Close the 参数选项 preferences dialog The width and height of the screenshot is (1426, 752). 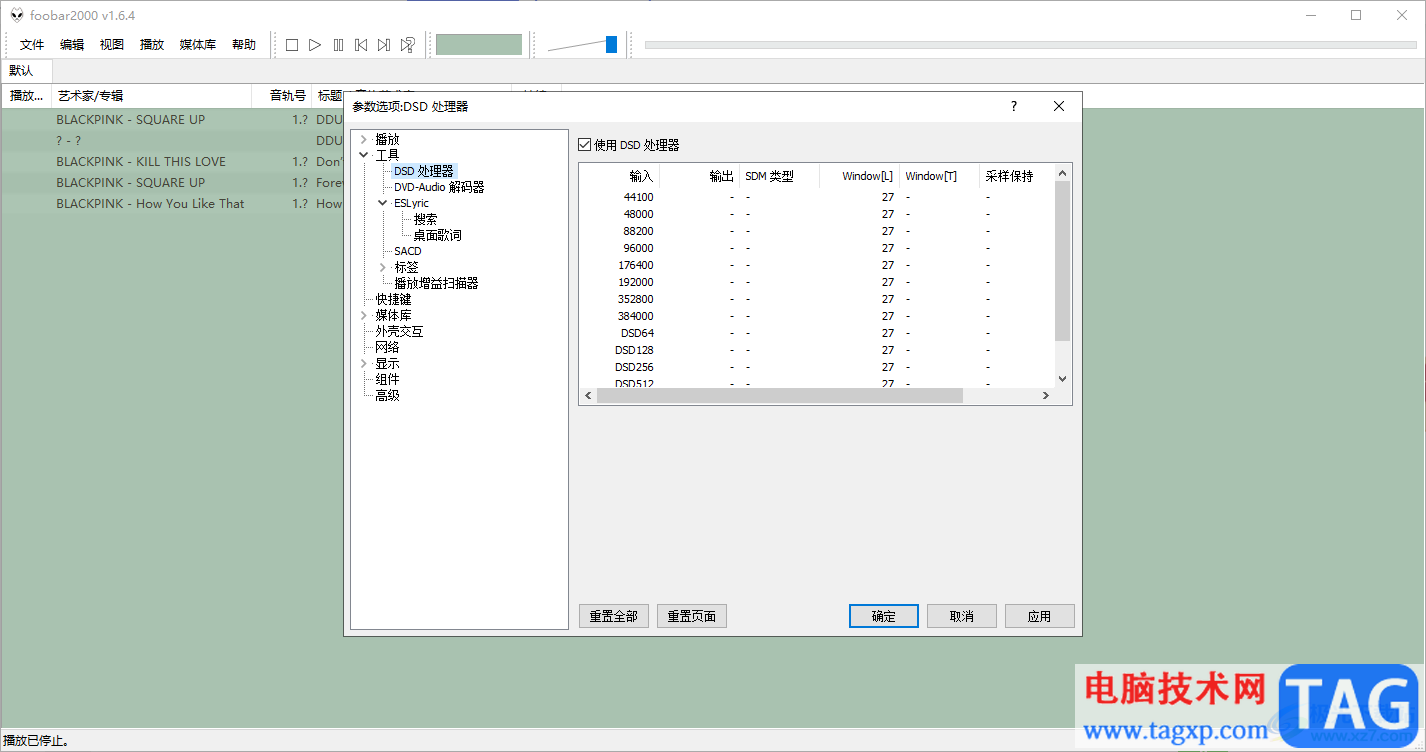point(1059,106)
